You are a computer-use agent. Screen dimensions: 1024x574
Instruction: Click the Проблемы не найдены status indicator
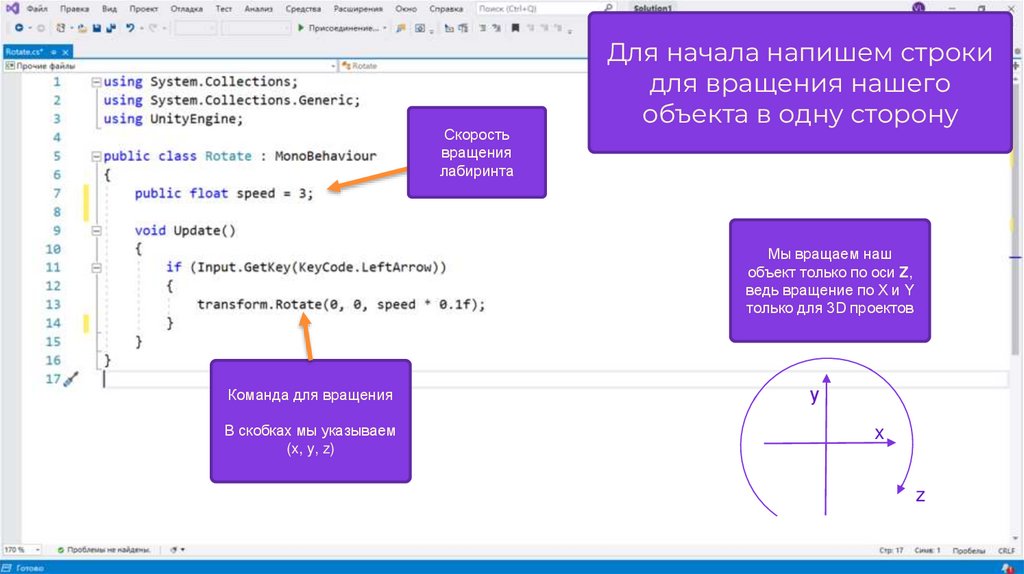104,550
